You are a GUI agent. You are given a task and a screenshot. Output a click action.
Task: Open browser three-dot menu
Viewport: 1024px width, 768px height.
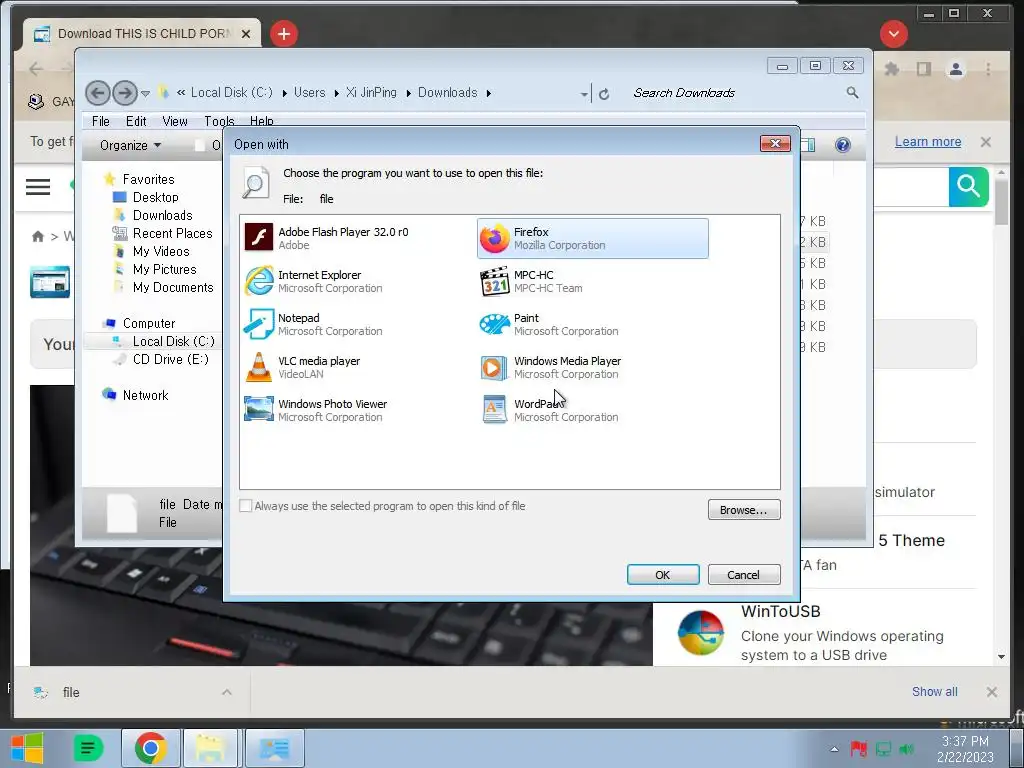coord(988,69)
